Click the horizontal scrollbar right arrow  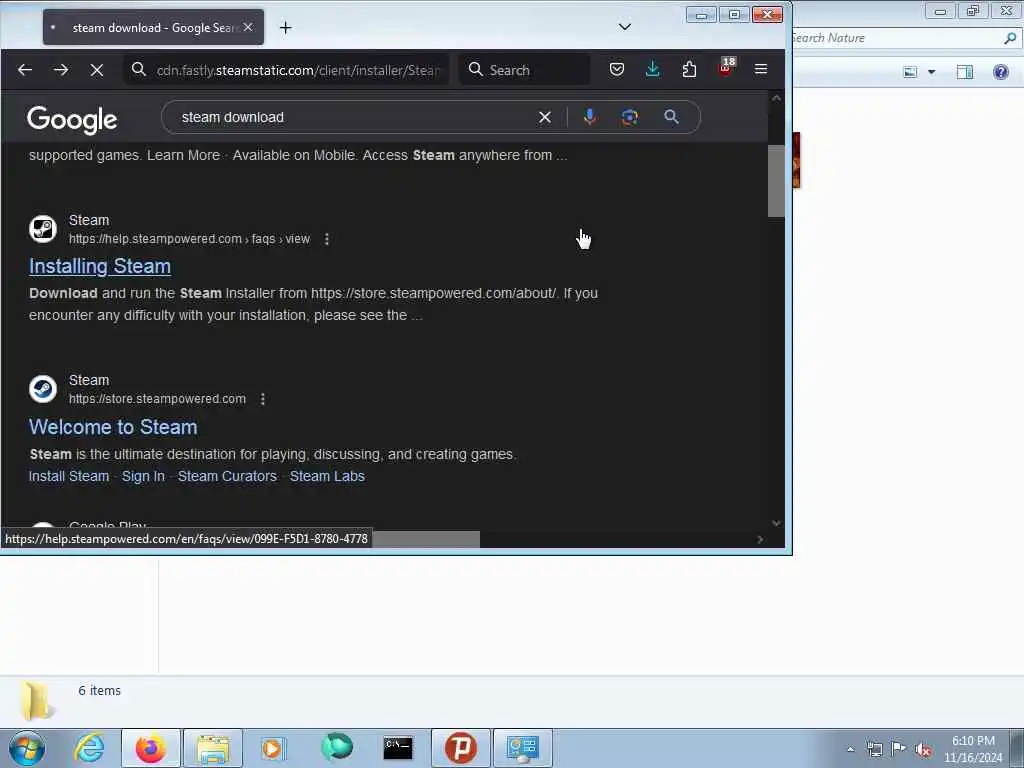click(x=760, y=539)
